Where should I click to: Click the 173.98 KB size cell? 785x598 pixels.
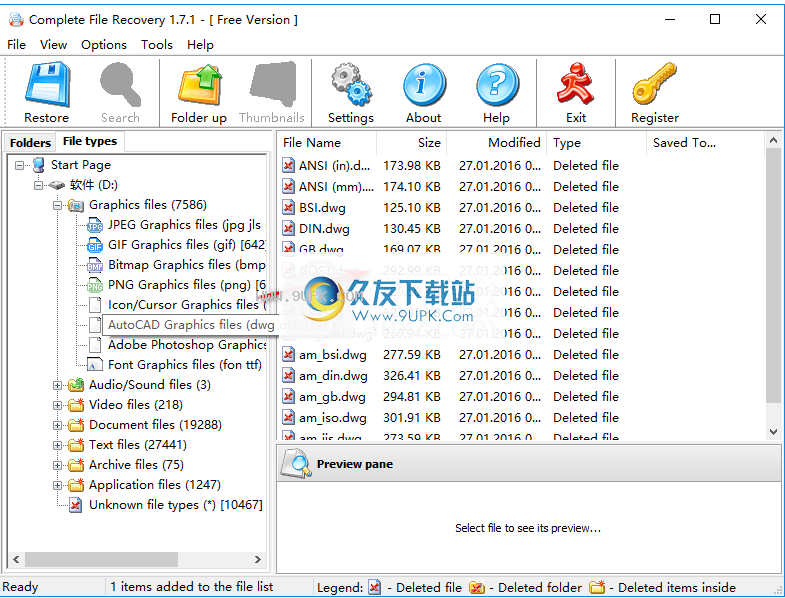tap(412, 165)
